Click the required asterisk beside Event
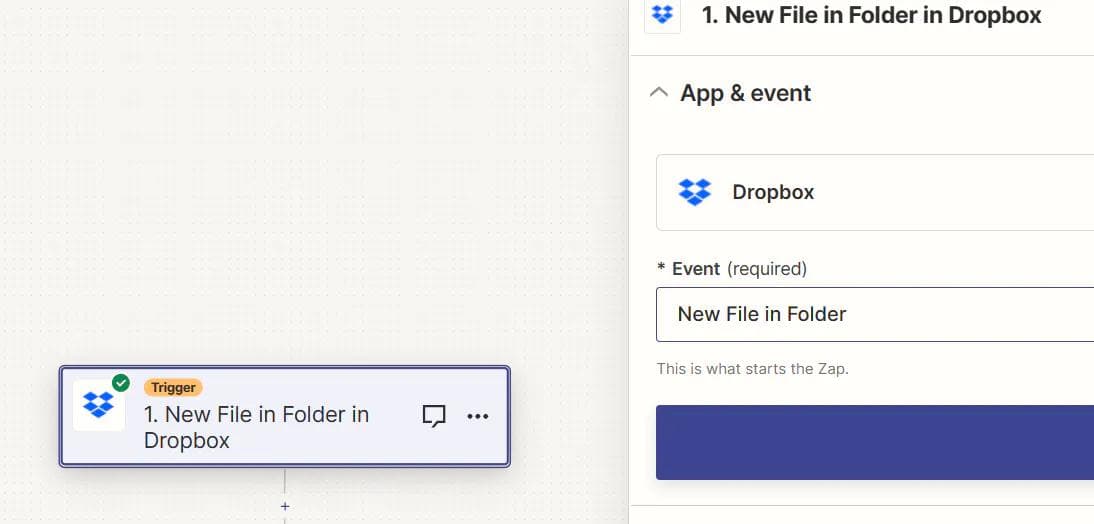Screen dimensions: 1094x524 661,268
